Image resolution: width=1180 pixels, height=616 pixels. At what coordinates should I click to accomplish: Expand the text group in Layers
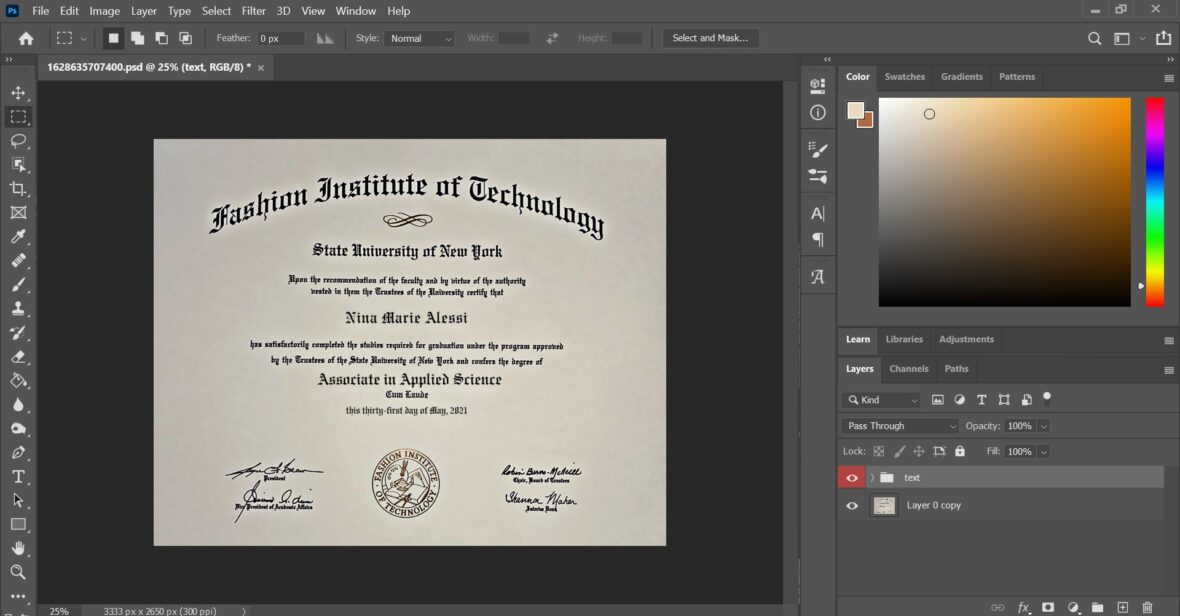point(871,477)
